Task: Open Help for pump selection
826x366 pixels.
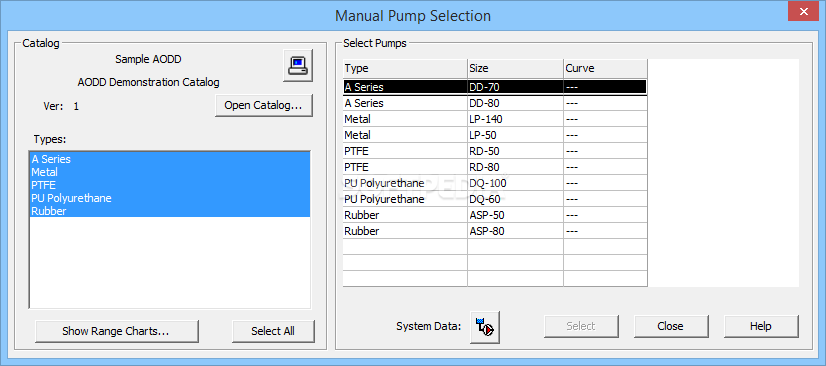Action: coord(761,327)
